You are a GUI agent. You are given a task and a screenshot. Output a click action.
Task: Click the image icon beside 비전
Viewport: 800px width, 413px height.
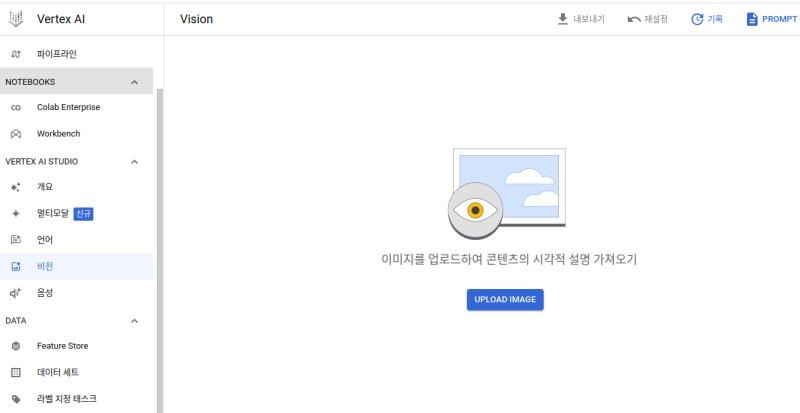tap(16, 266)
